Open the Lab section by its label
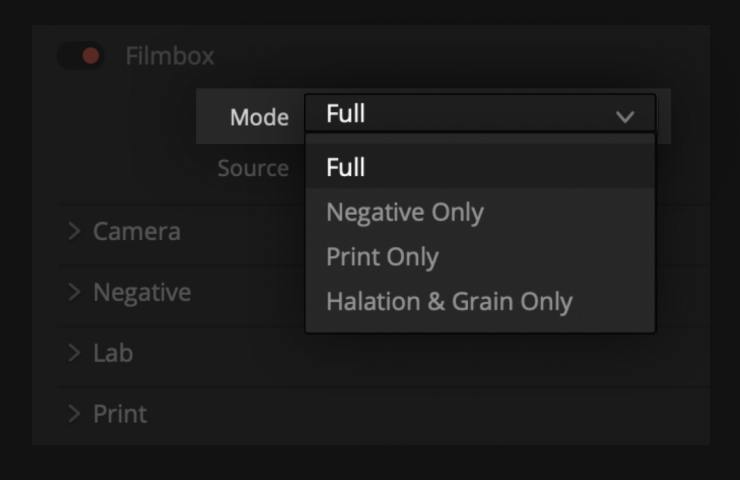 pyautogui.click(x=113, y=353)
